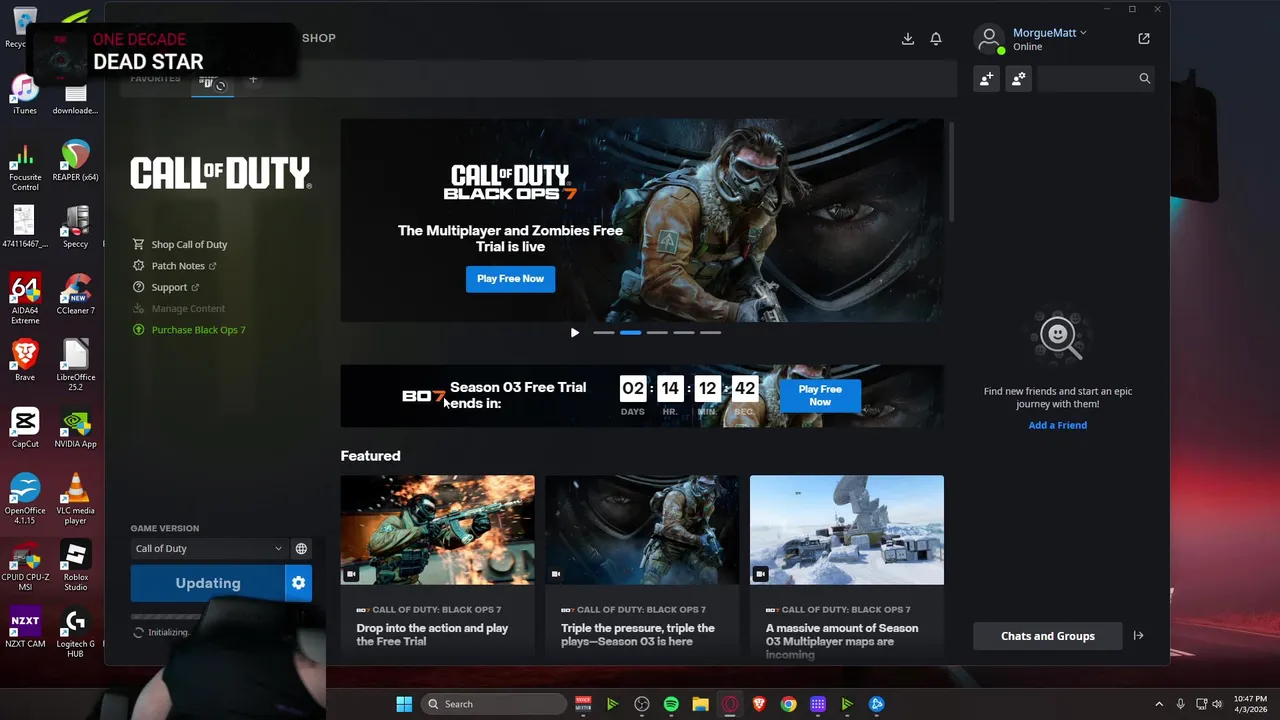Open the Battle.net downloads icon

pos(908,39)
